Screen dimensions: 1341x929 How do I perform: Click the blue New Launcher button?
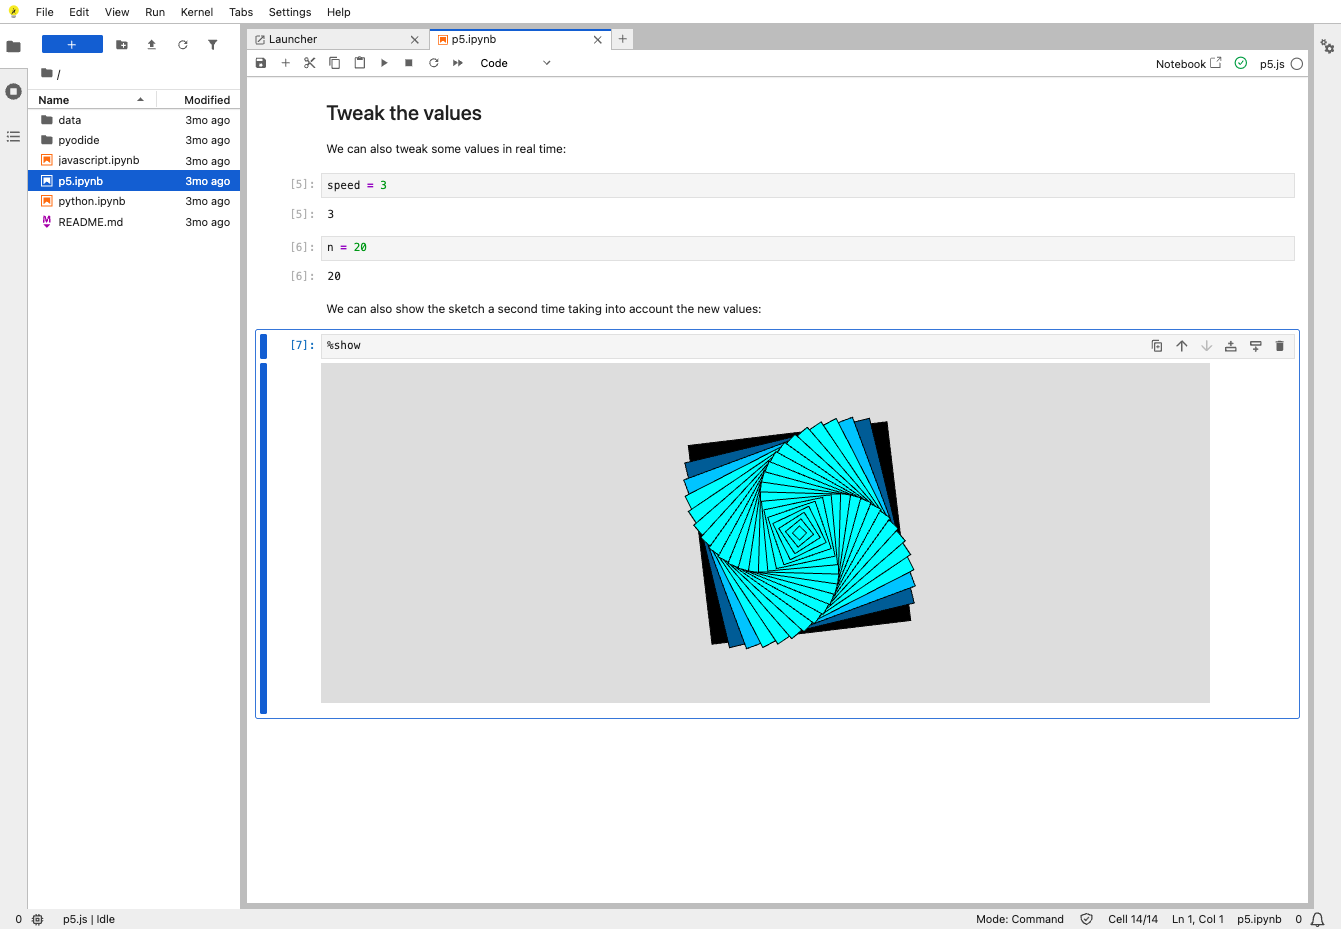tap(72, 44)
